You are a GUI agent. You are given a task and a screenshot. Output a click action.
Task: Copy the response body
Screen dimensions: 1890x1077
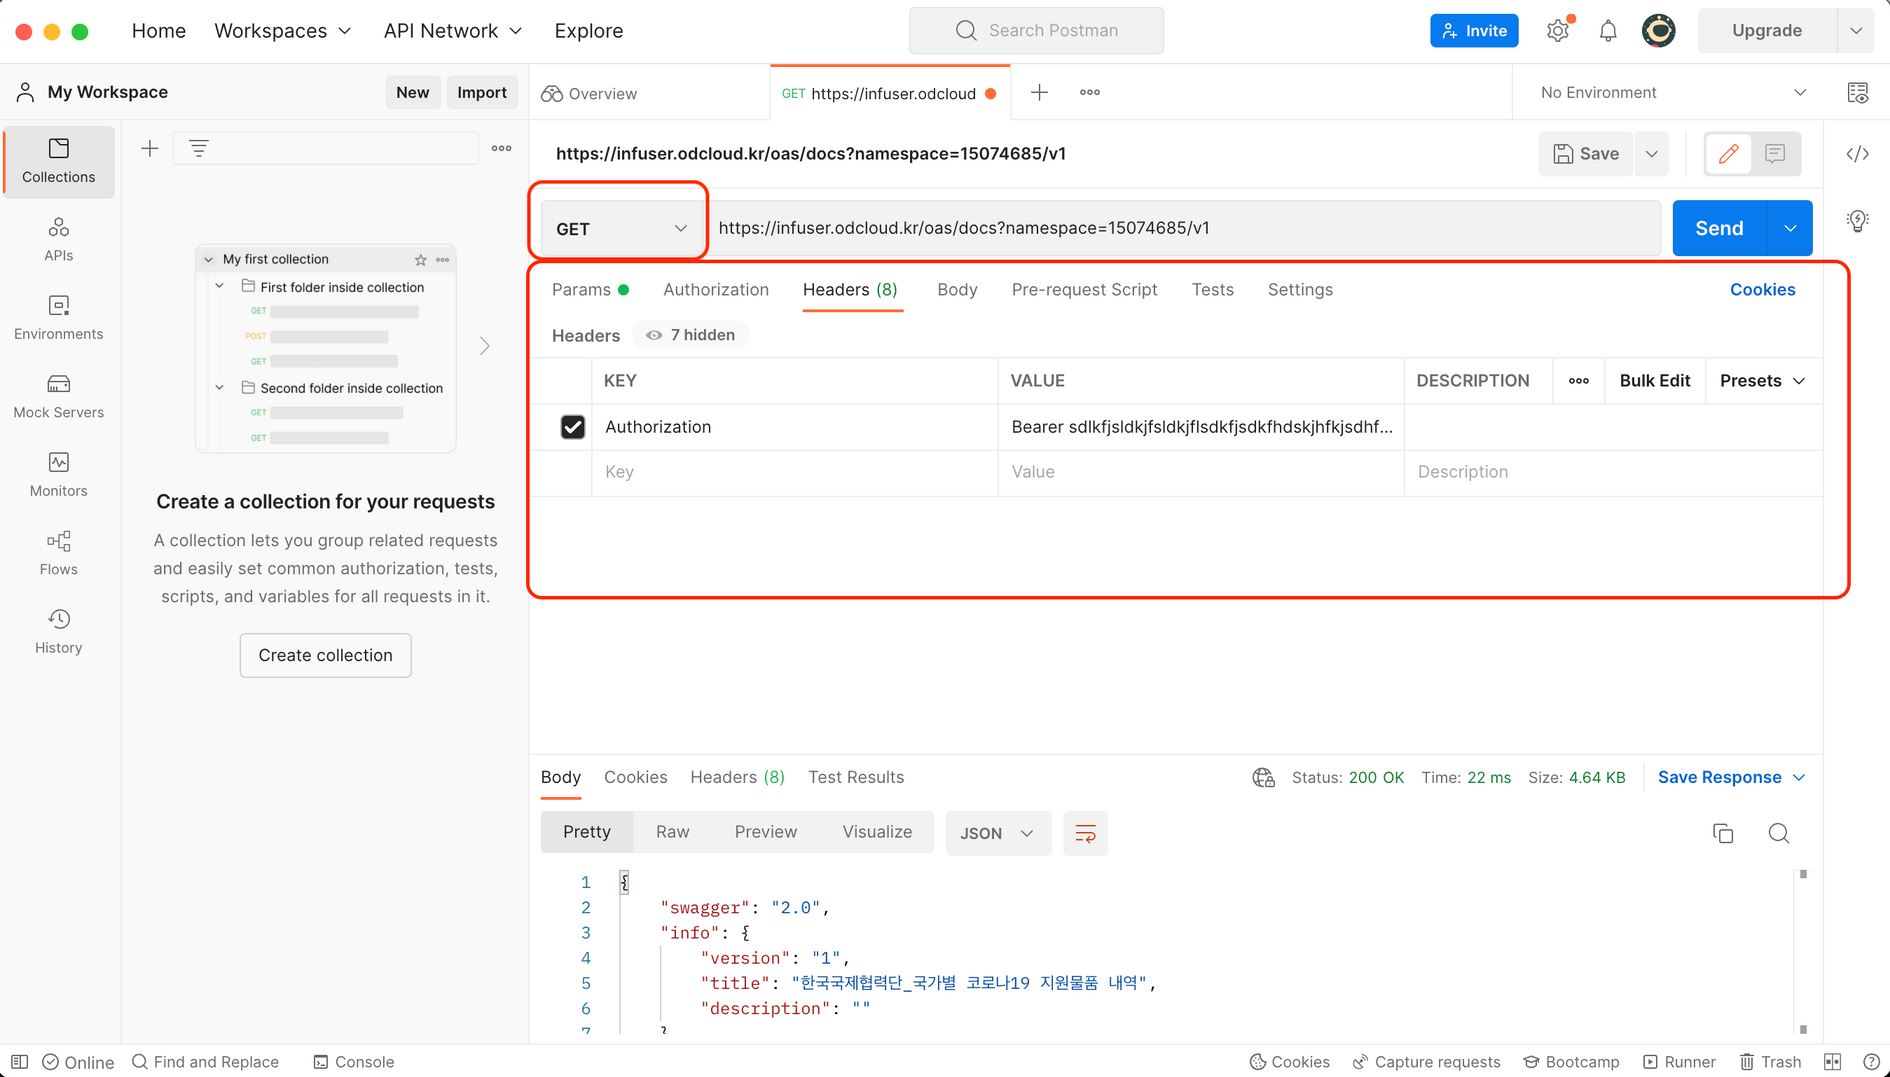click(1723, 834)
